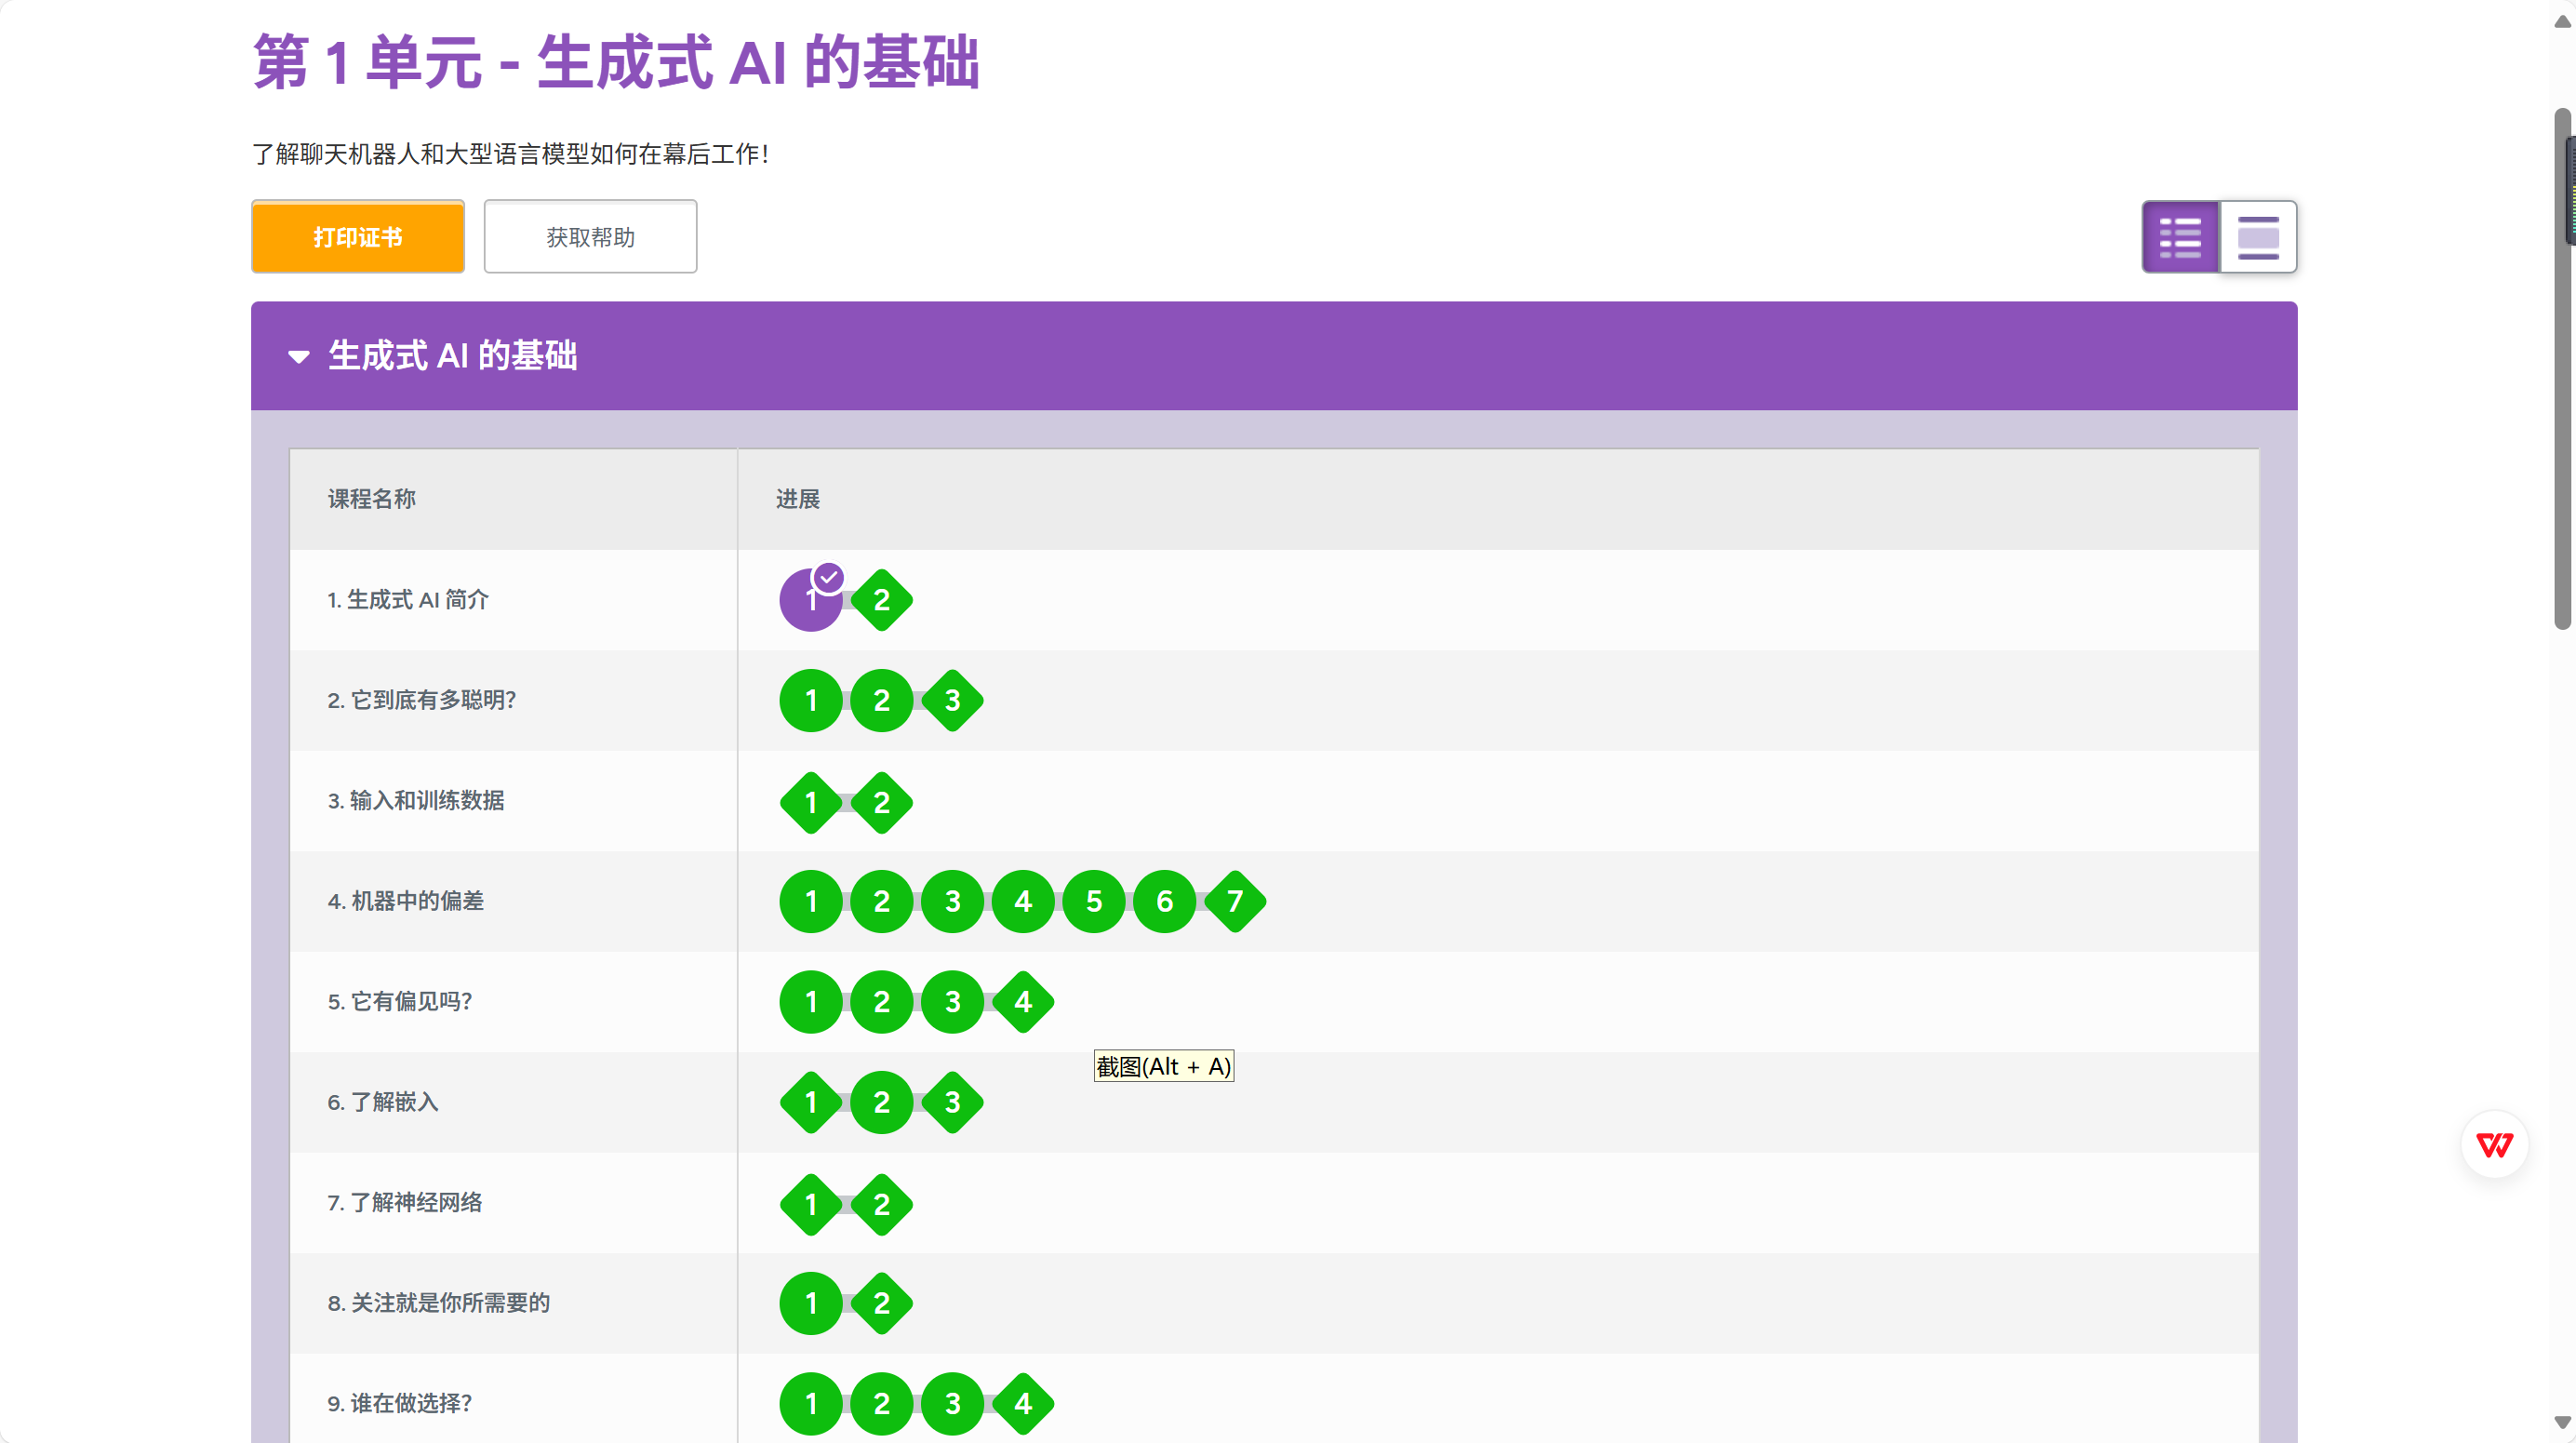Open diamond level 4 in 谁在做选择 row
The height and width of the screenshot is (1443, 2576).
(x=1023, y=1403)
